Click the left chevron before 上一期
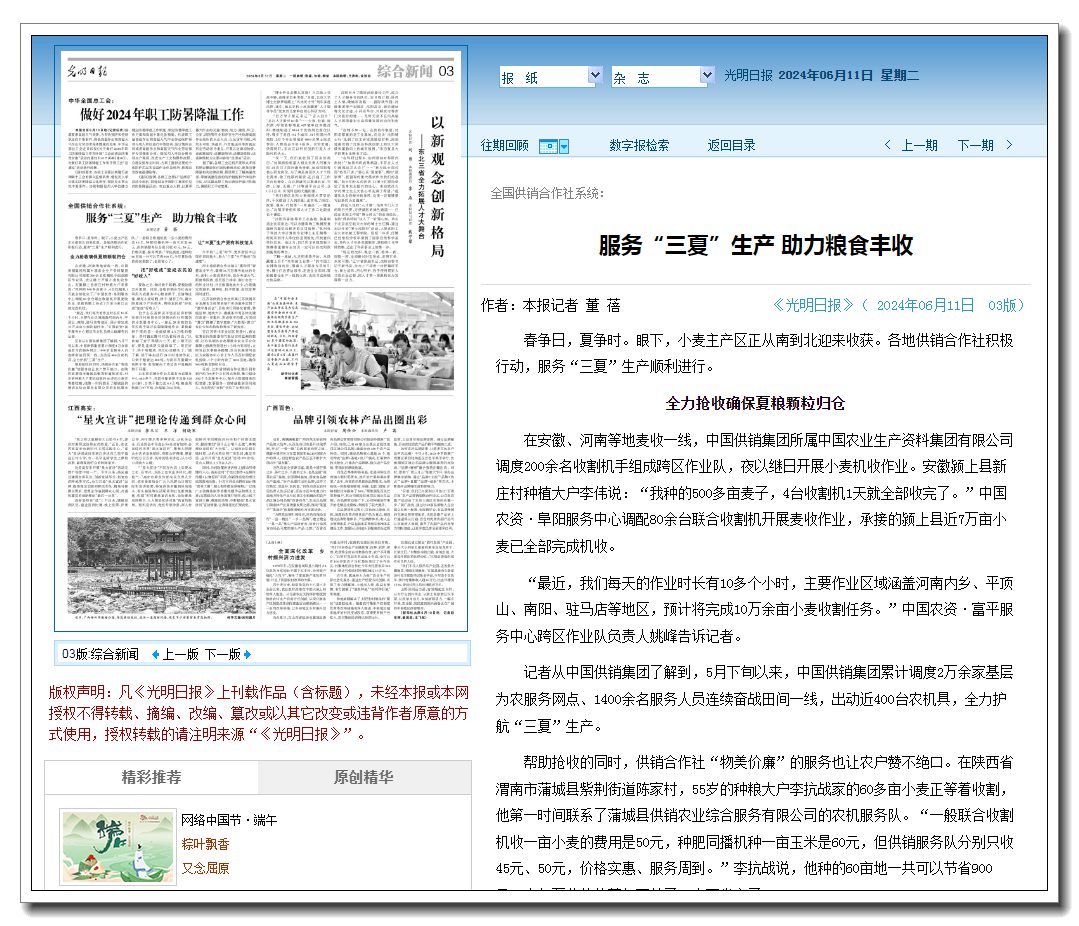The height and width of the screenshot is (926, 1079). click(x=887, y=144)
